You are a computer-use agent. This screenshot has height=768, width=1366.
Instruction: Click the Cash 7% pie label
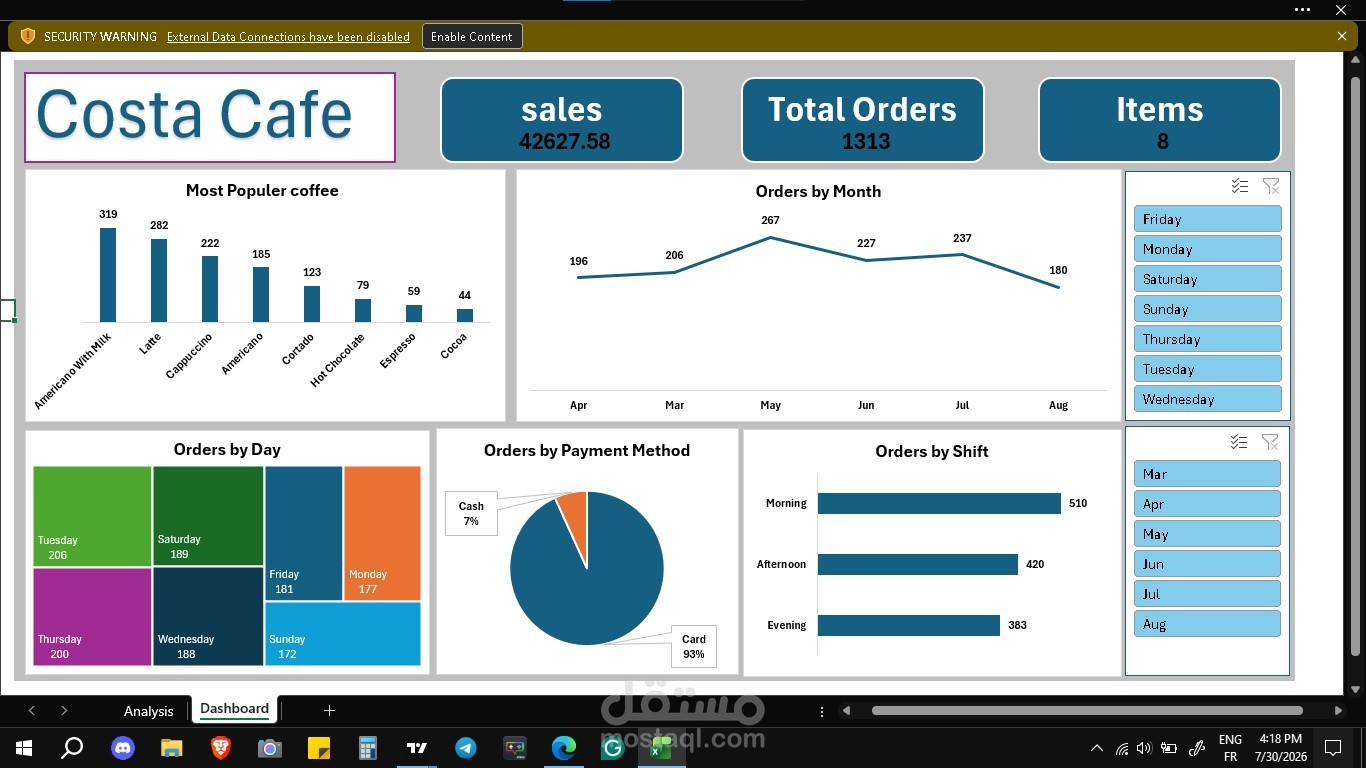471,513
